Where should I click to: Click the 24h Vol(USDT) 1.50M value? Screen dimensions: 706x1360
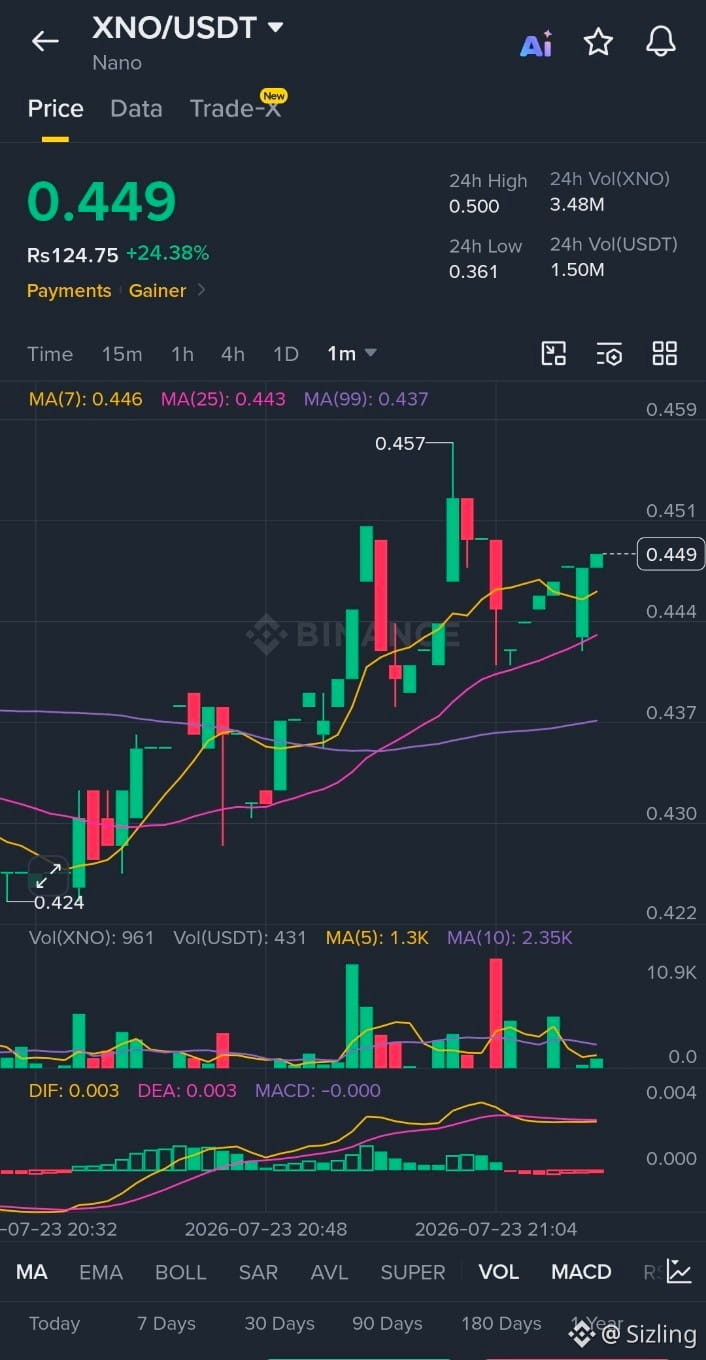pos(577,270)
